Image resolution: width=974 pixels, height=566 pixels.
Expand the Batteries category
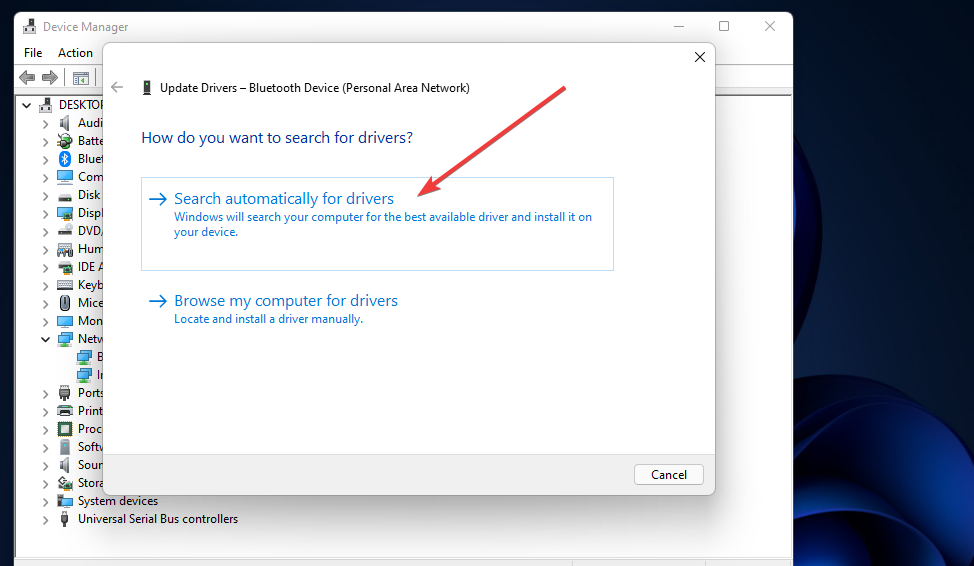click(45, 142)
